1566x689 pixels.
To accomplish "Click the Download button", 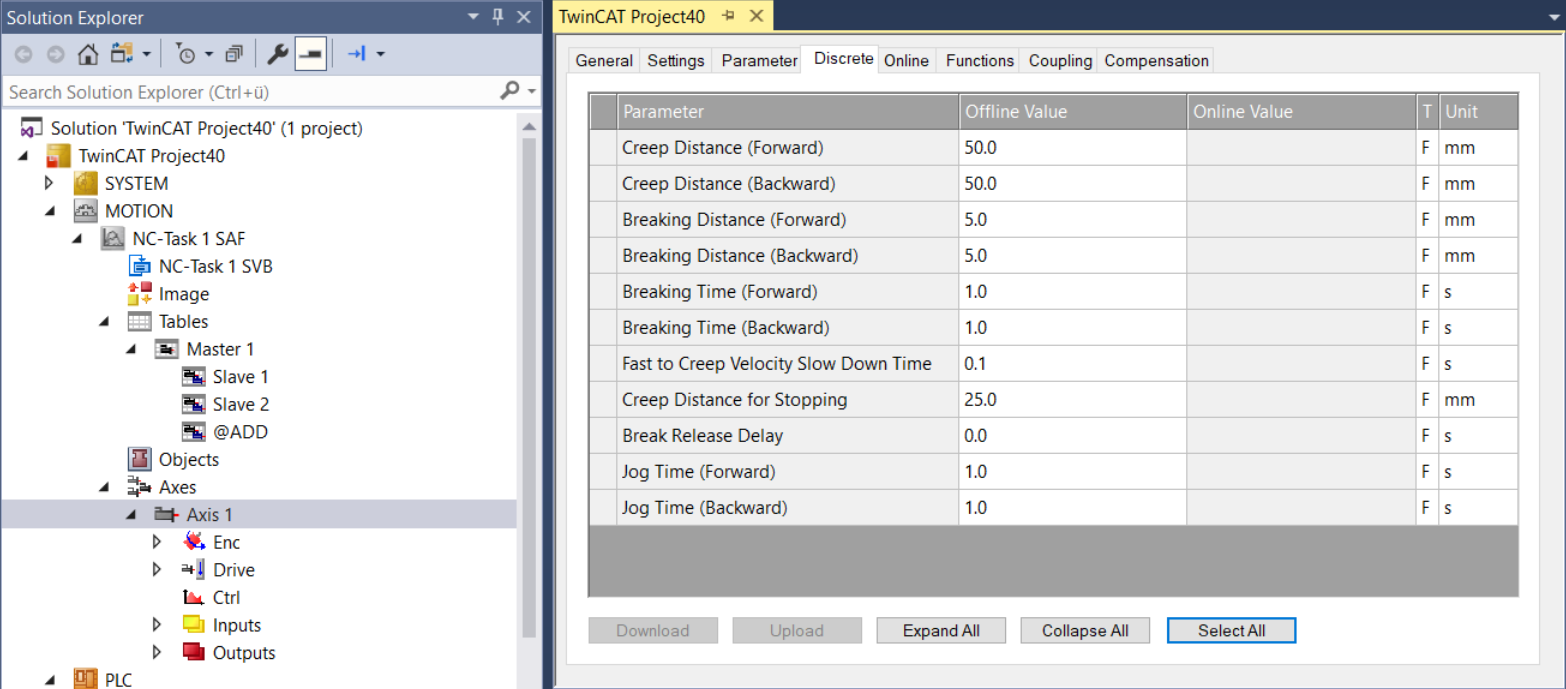I will (653, 631).
